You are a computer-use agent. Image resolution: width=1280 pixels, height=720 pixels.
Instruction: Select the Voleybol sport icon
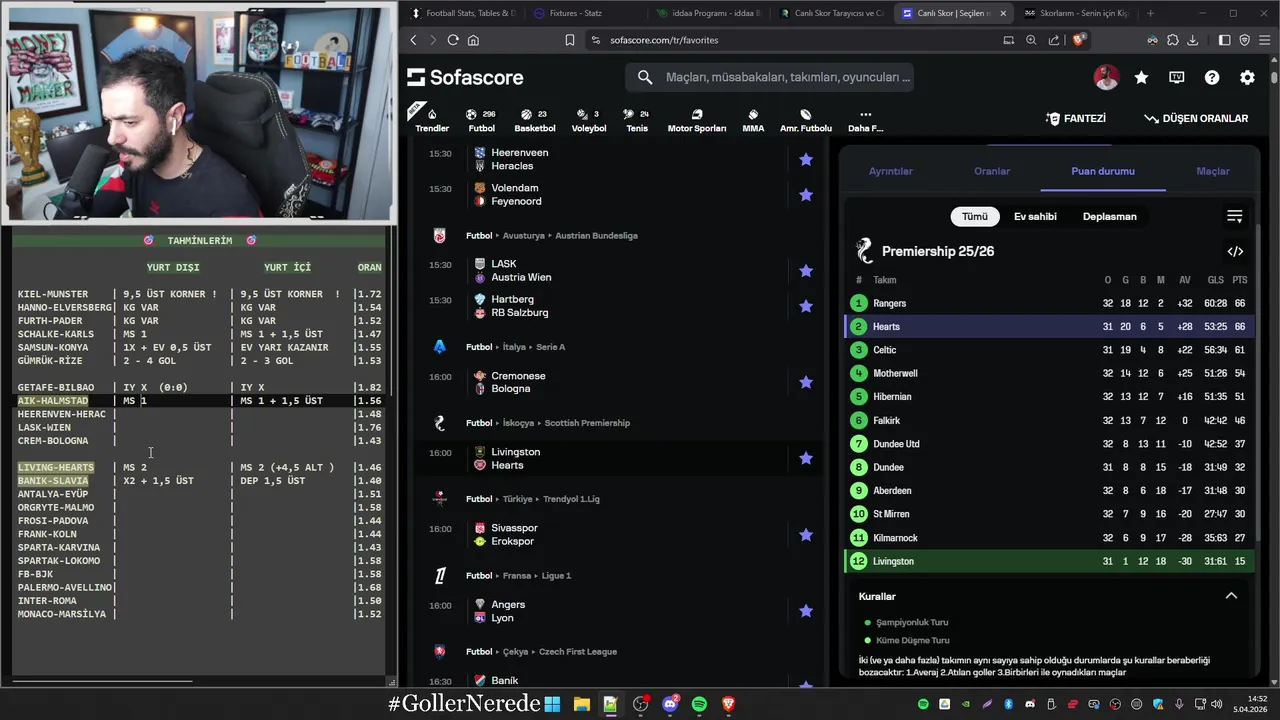[589, 119]
